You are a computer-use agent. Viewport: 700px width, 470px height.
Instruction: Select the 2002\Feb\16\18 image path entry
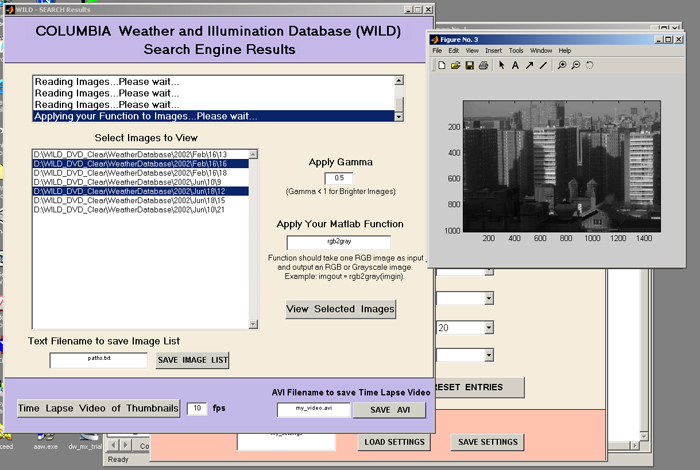point(130,172)
